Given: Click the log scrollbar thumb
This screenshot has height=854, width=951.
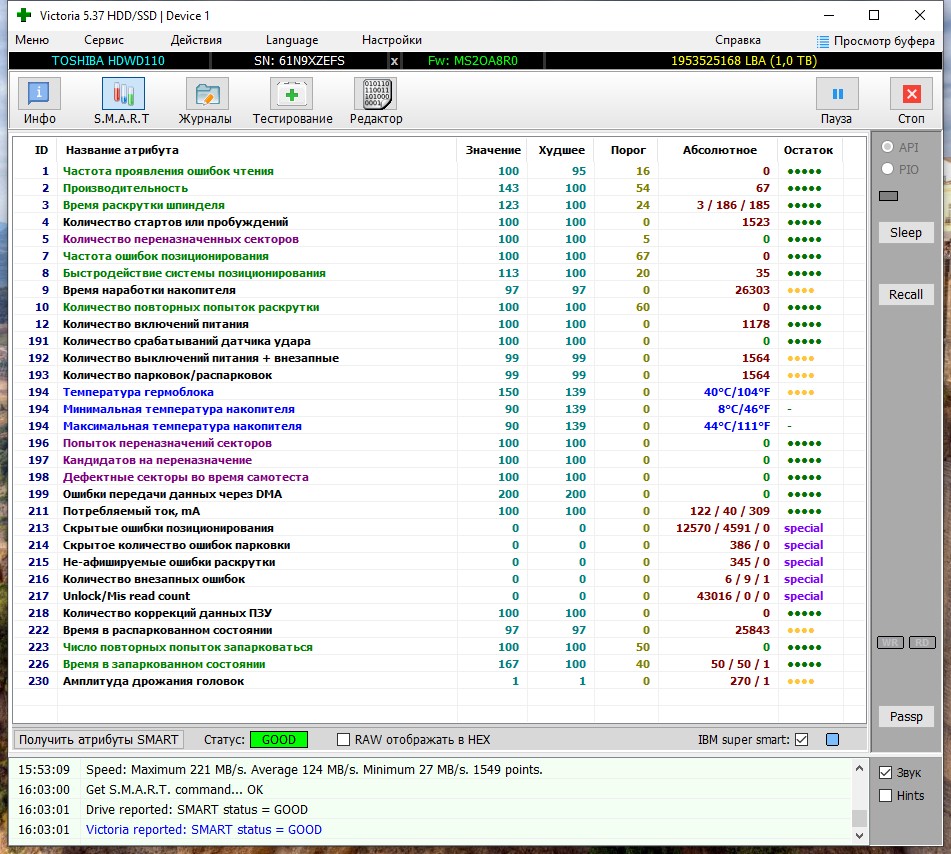Looking at the screenshot, I should click(x=859, y=818).
